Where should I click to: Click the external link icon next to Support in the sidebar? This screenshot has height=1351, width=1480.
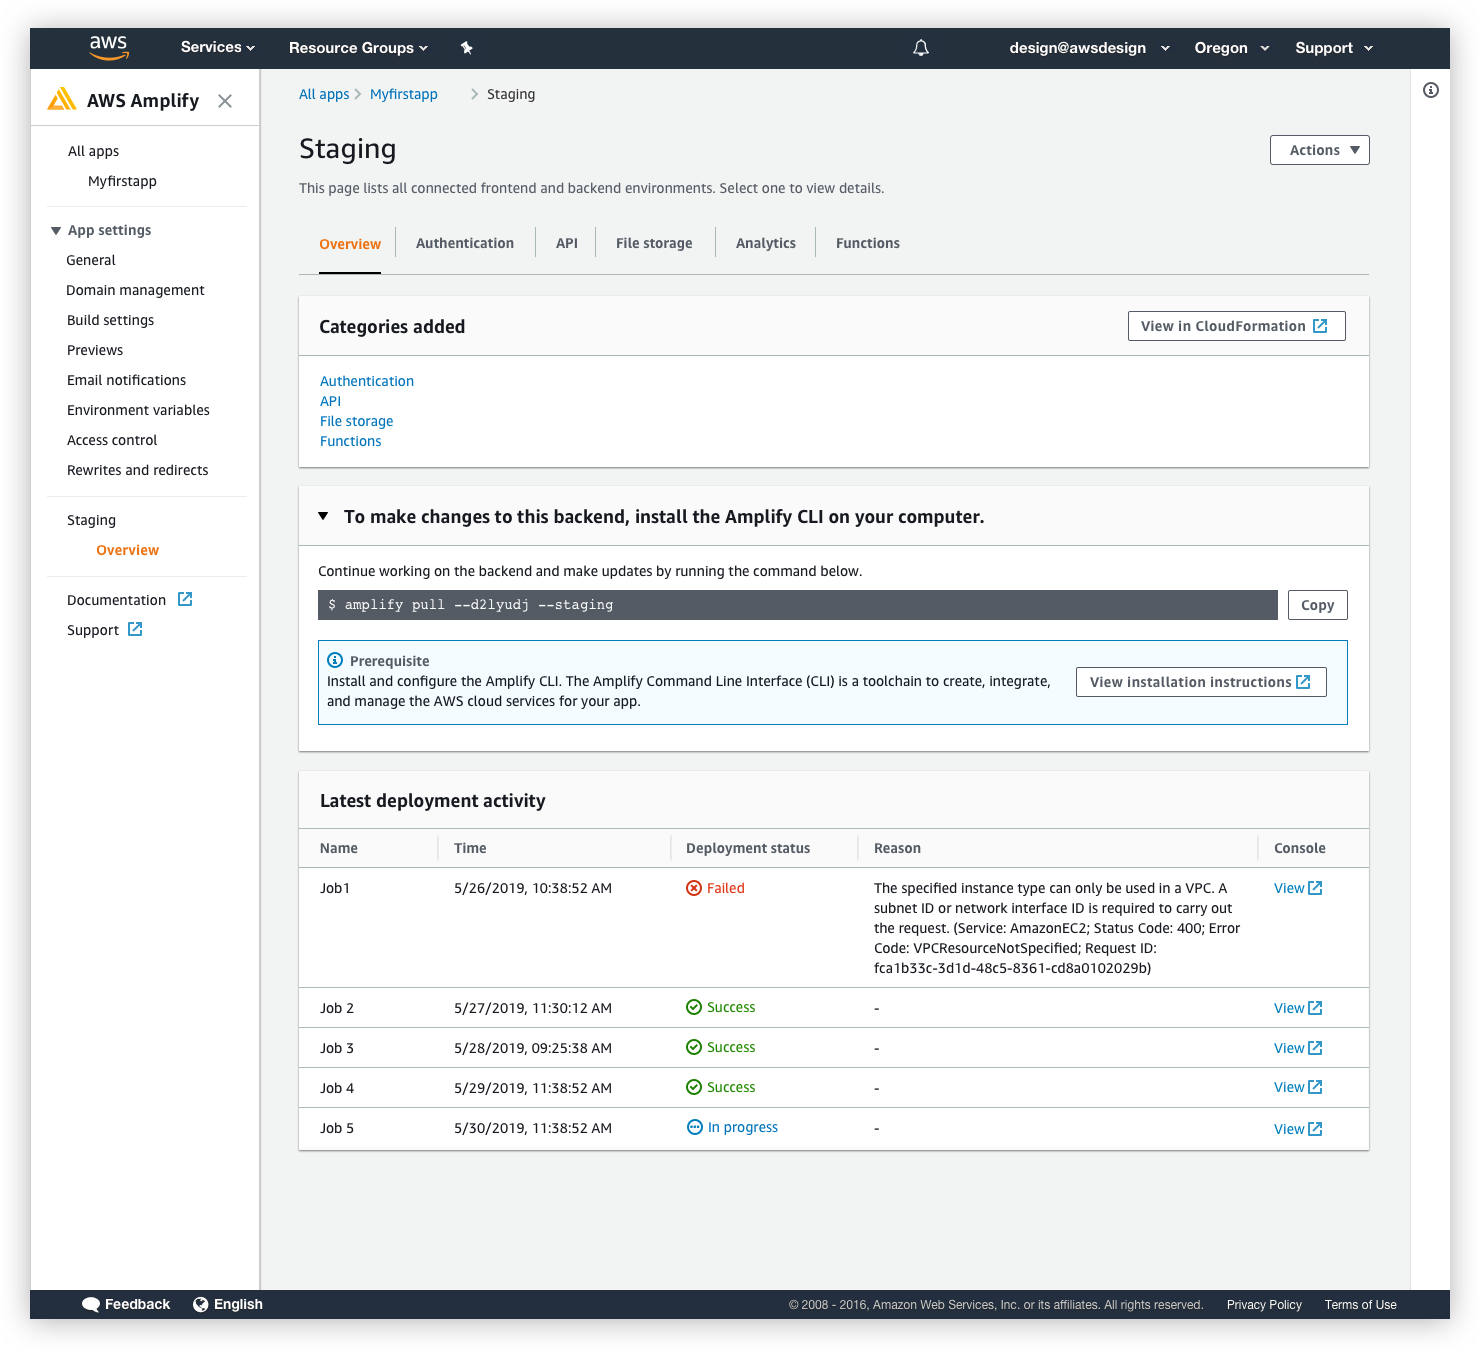(x=135, y=629)
